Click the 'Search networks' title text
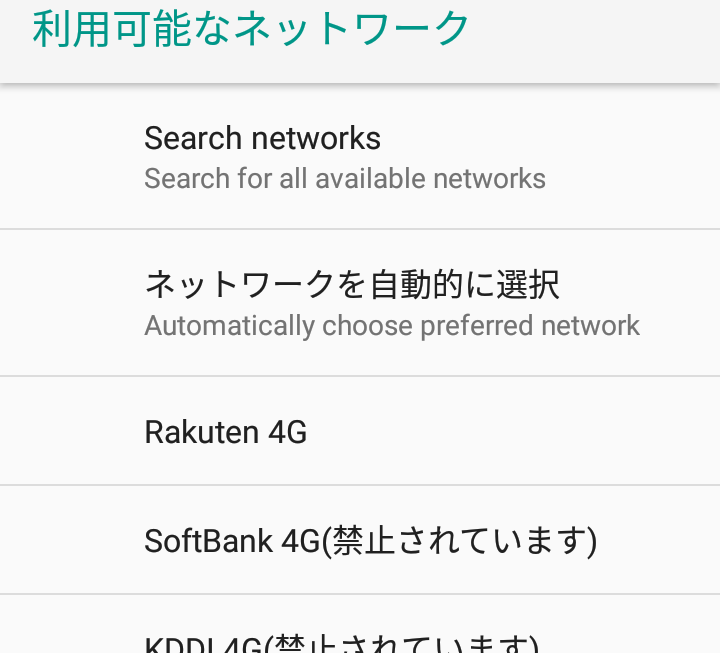 pos(262,138)
